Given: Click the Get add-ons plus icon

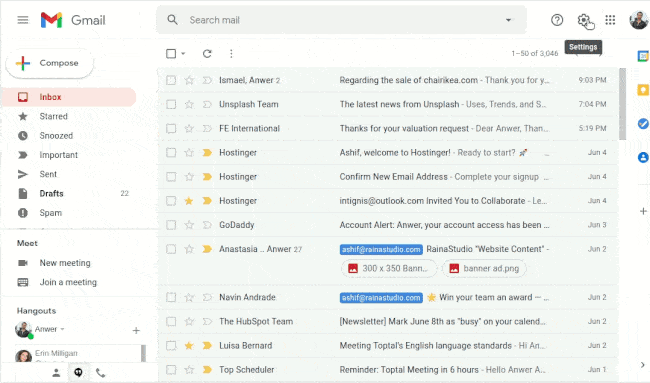Looking at the screenshot, I should coord(643,211).
